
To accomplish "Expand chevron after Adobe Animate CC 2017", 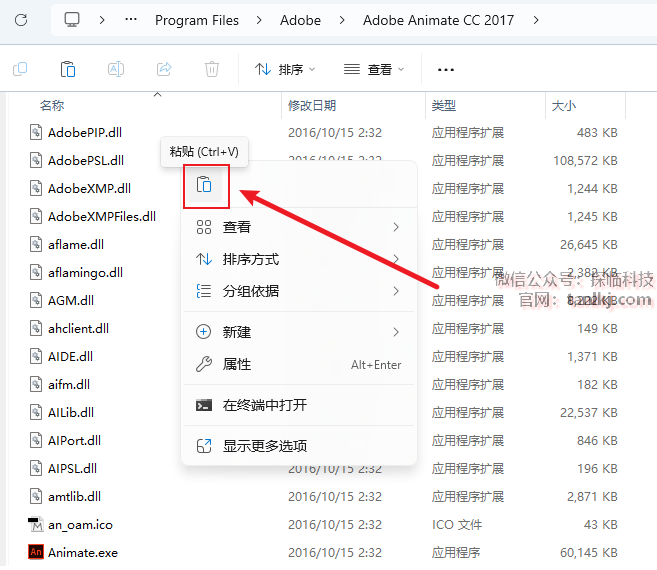I will pyautogui.click(x=536, y=20).
